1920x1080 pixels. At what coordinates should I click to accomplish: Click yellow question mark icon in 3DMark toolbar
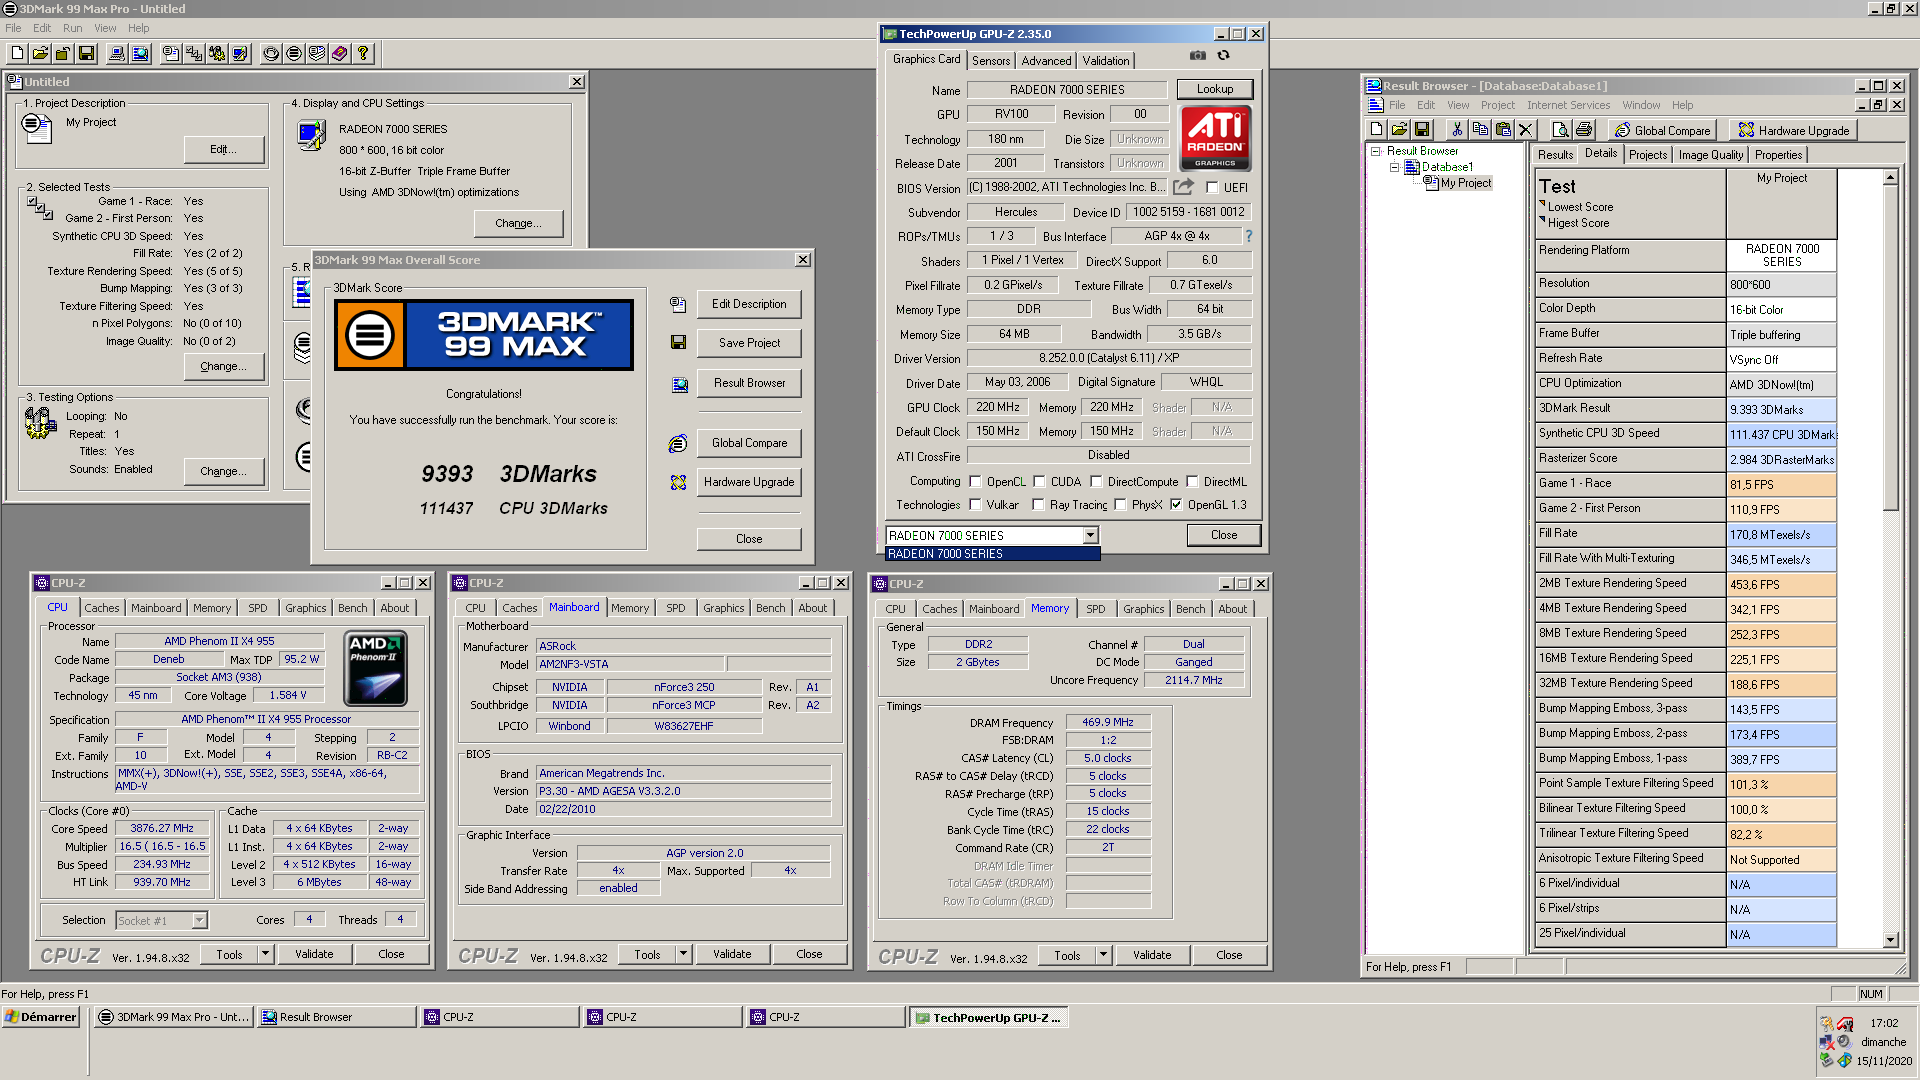[x=363, y=54]
